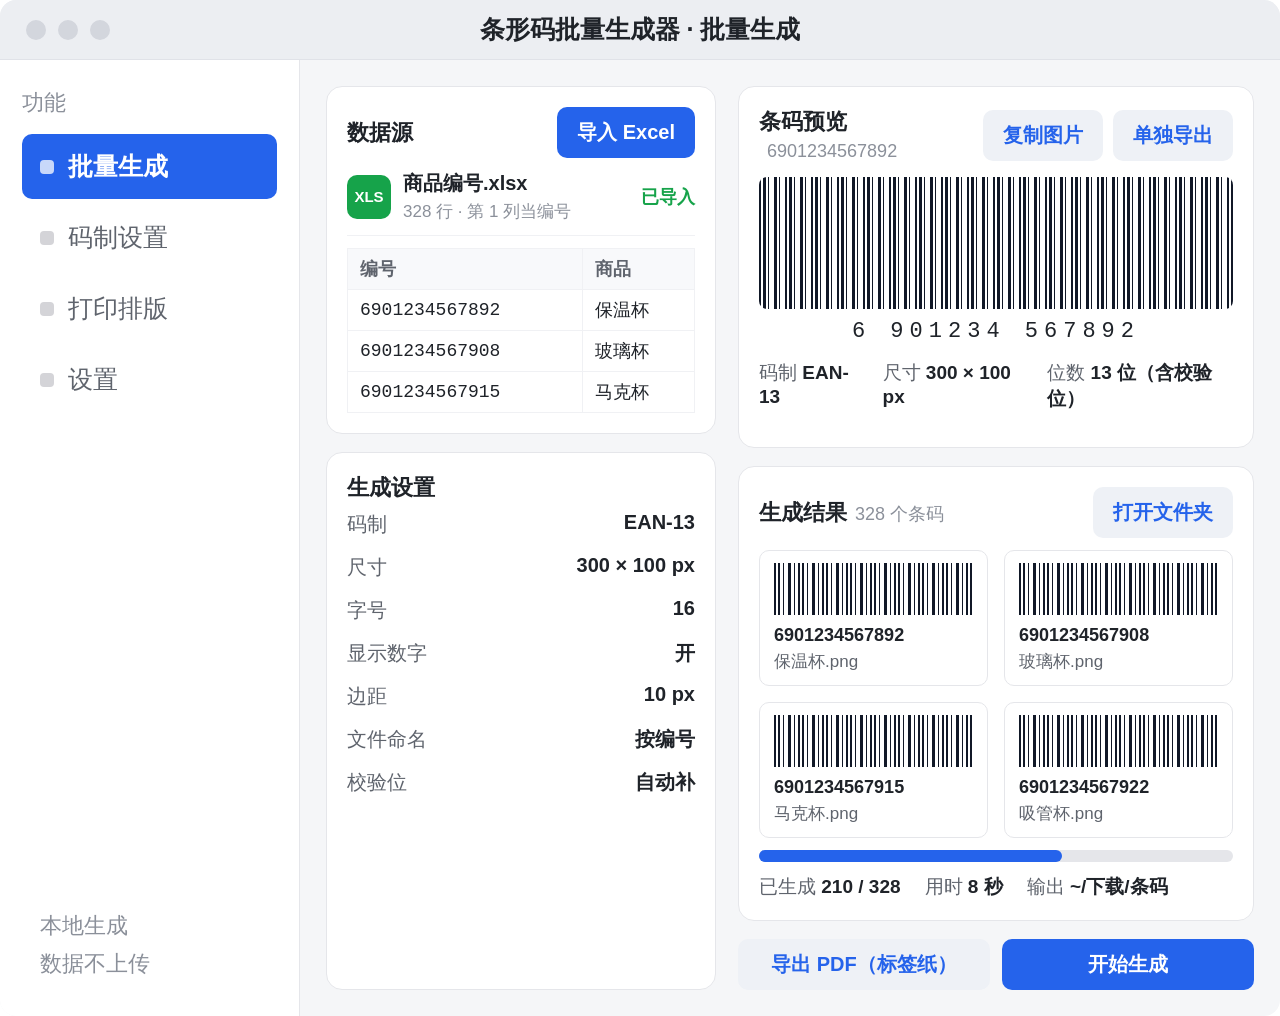Click the 开始生成 button

point(1128,965)
